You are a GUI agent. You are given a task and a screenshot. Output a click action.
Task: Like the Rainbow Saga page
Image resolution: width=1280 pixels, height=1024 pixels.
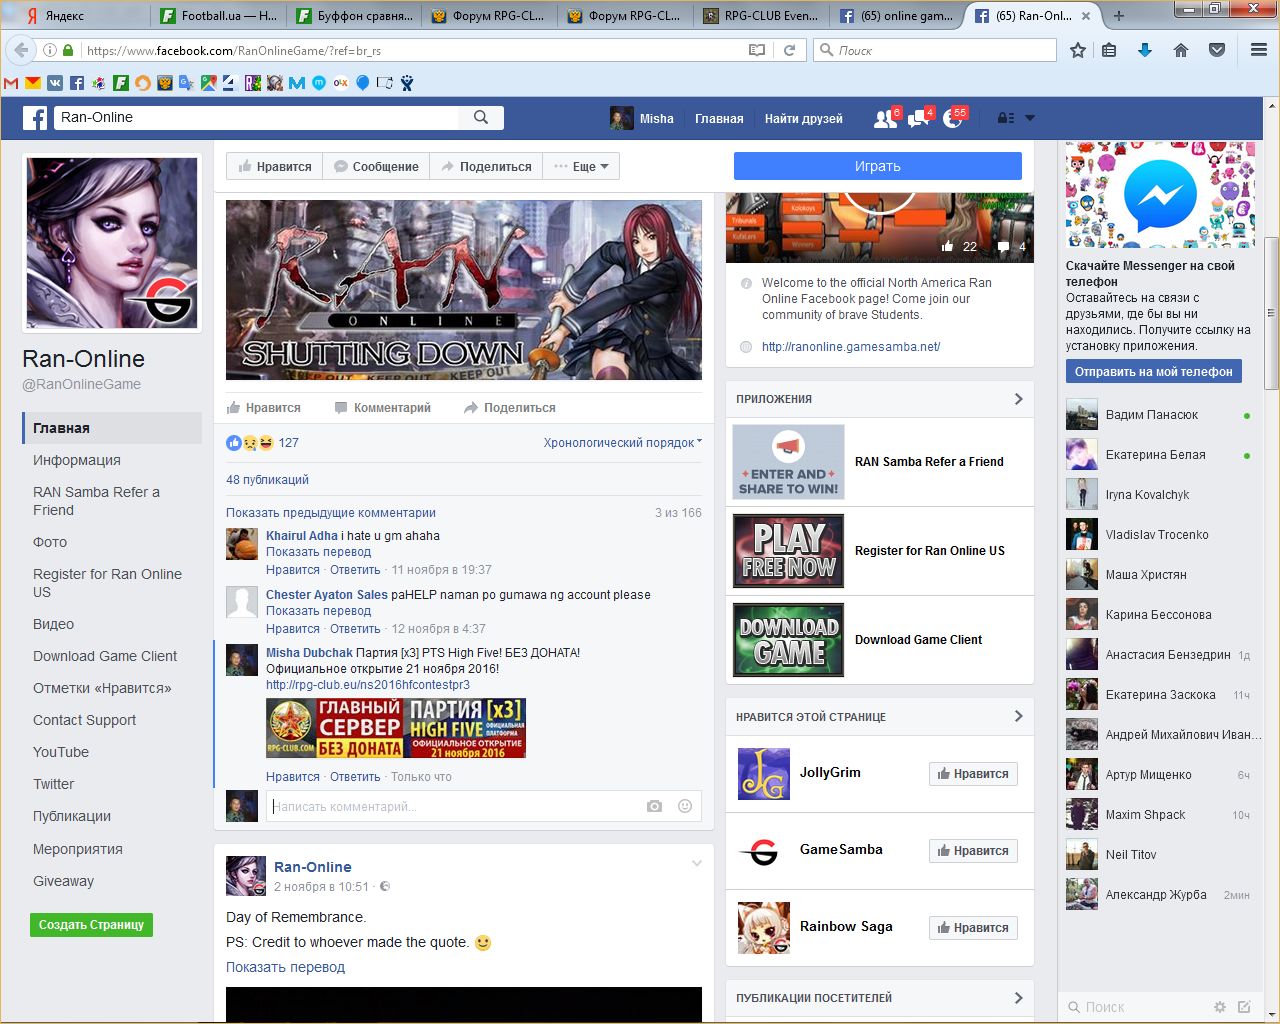pos(973,928)
